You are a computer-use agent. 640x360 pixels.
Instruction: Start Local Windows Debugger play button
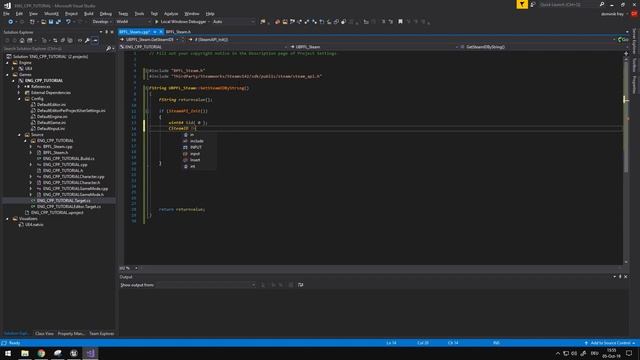tap(156, 22)
